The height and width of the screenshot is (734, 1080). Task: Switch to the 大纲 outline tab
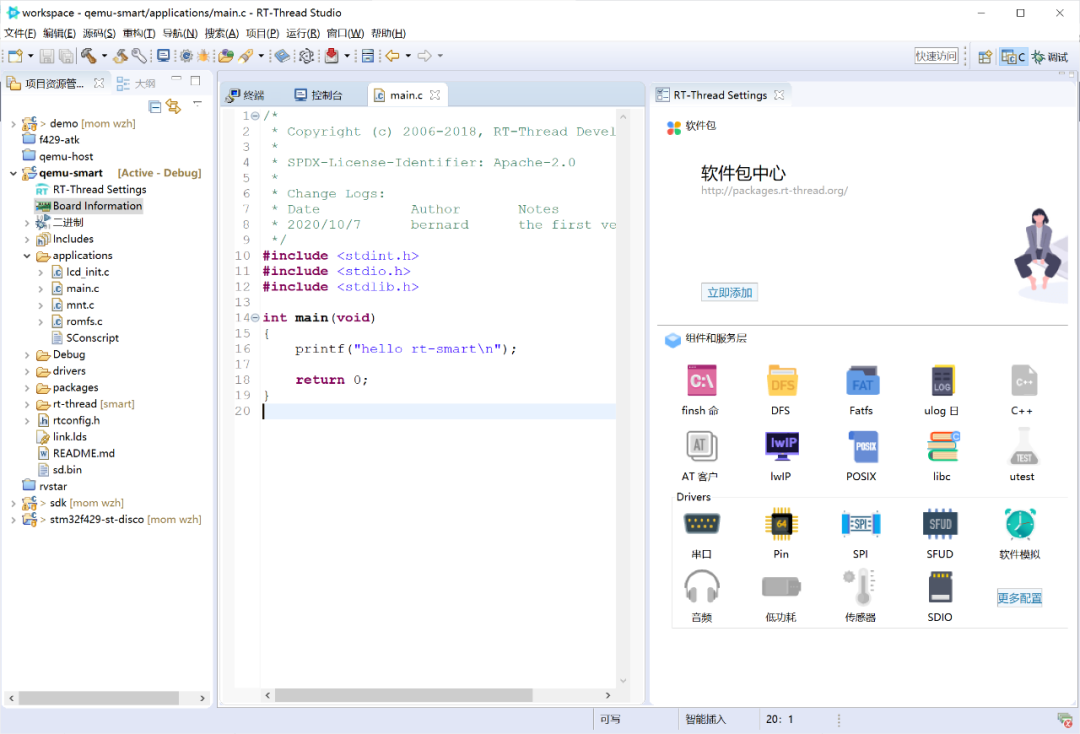136,84
